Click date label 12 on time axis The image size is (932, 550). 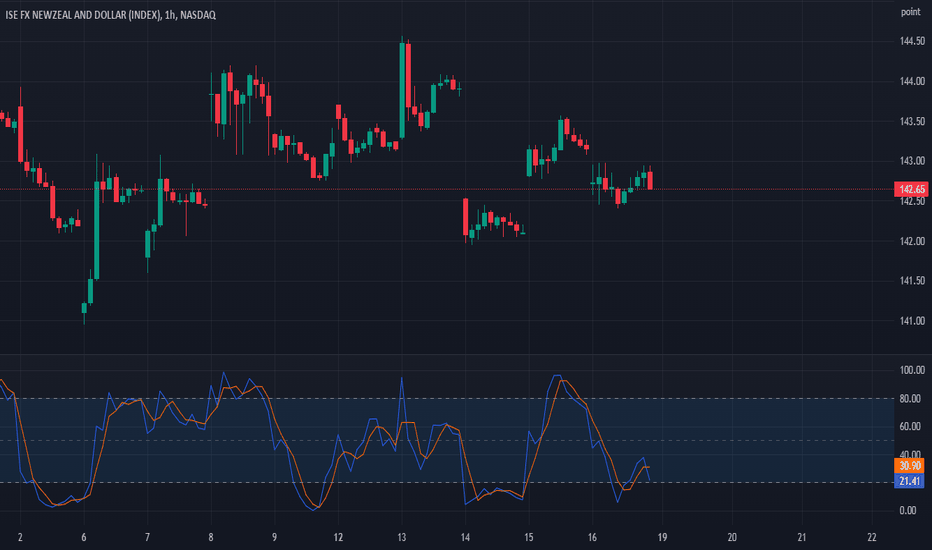click(338, 537)
